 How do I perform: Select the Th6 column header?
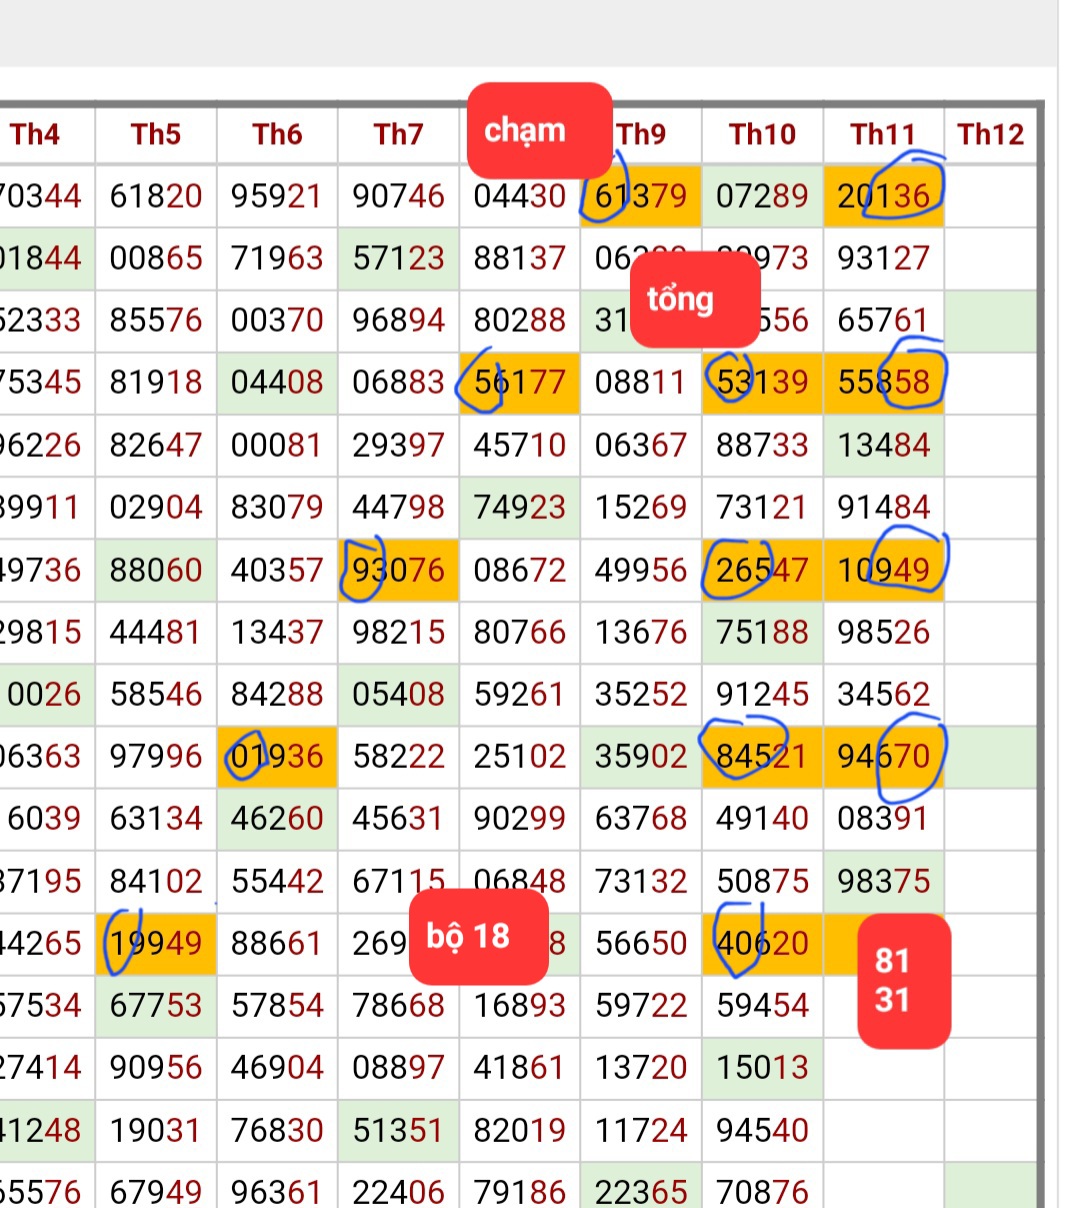[277, 134]
